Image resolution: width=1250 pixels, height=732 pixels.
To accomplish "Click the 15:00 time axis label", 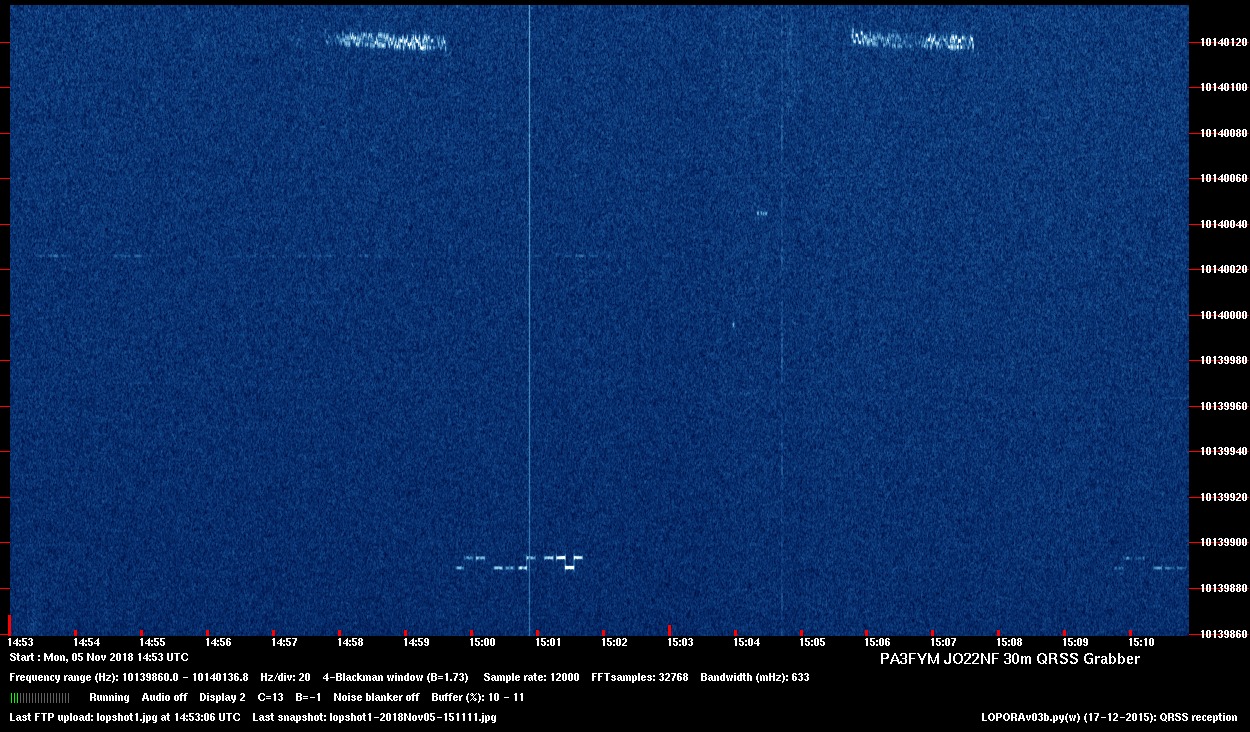I will pyautogui.click(x=482, y=642).
